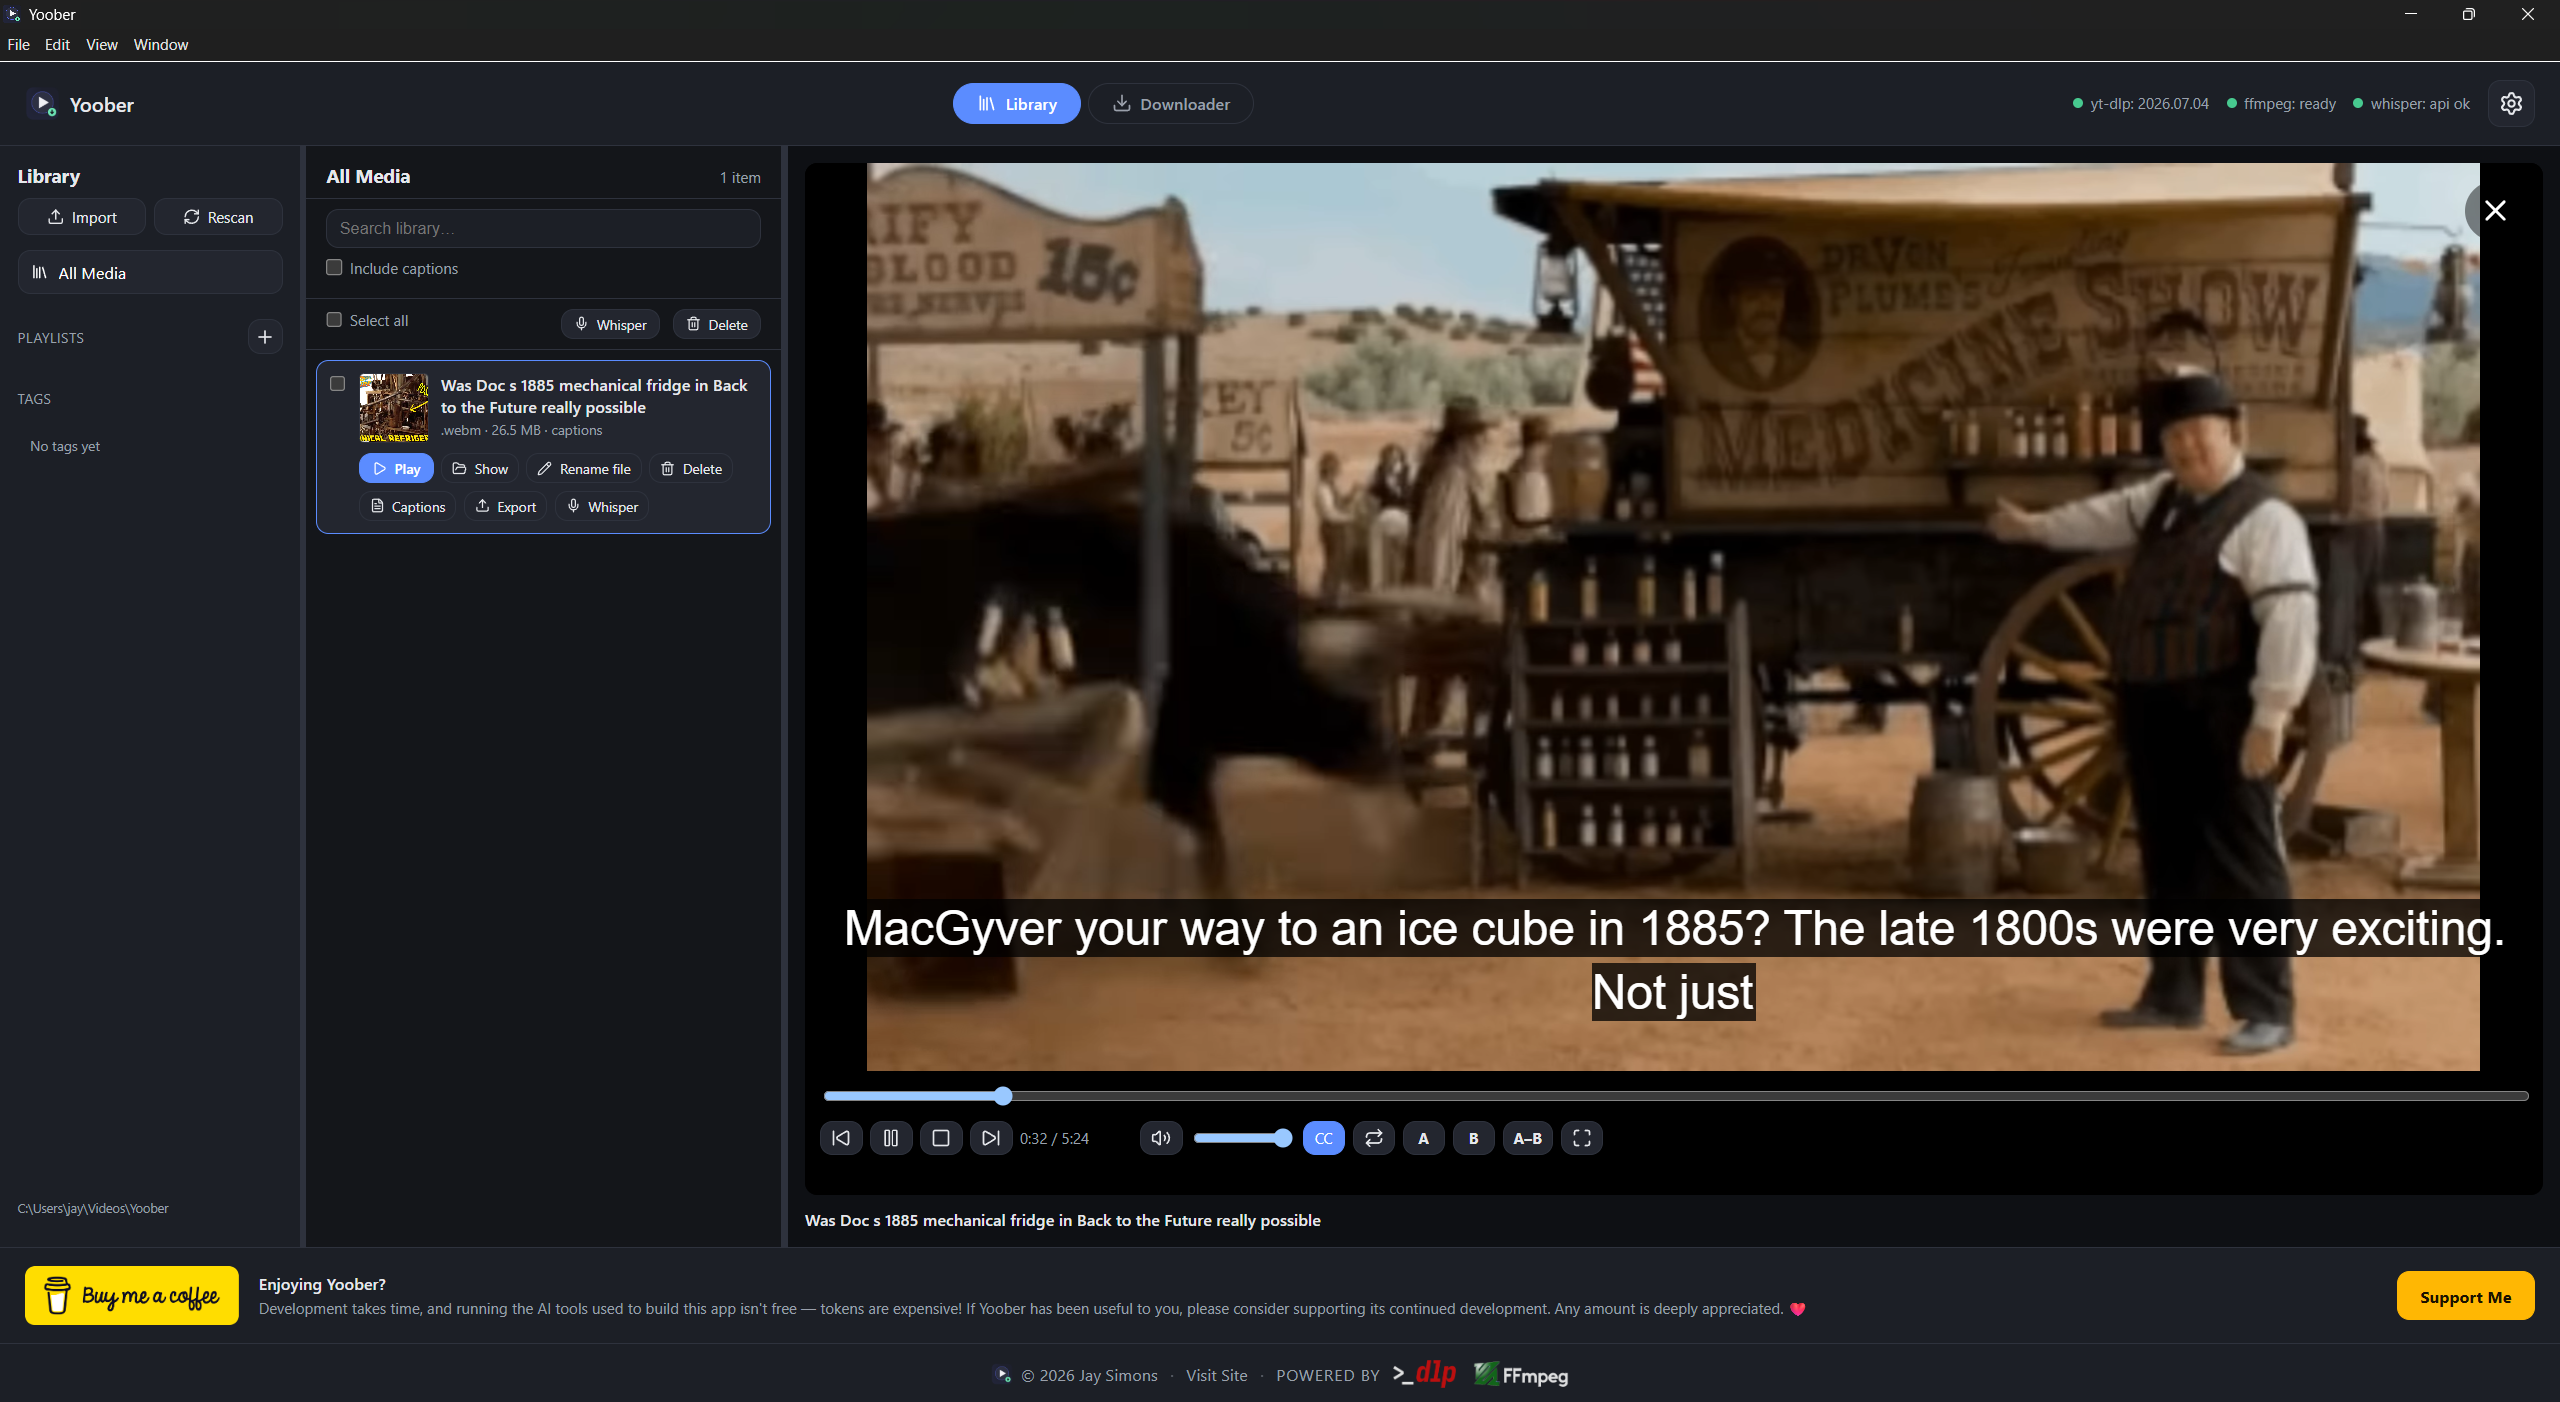The height and width of the screenshot is (1402, 2560).
Task: Click the video title below the player
Action: pos(1062,1220)
